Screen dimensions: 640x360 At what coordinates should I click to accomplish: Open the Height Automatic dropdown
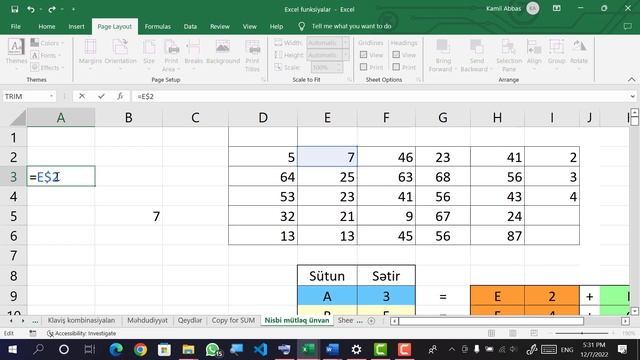coord(346,55)
